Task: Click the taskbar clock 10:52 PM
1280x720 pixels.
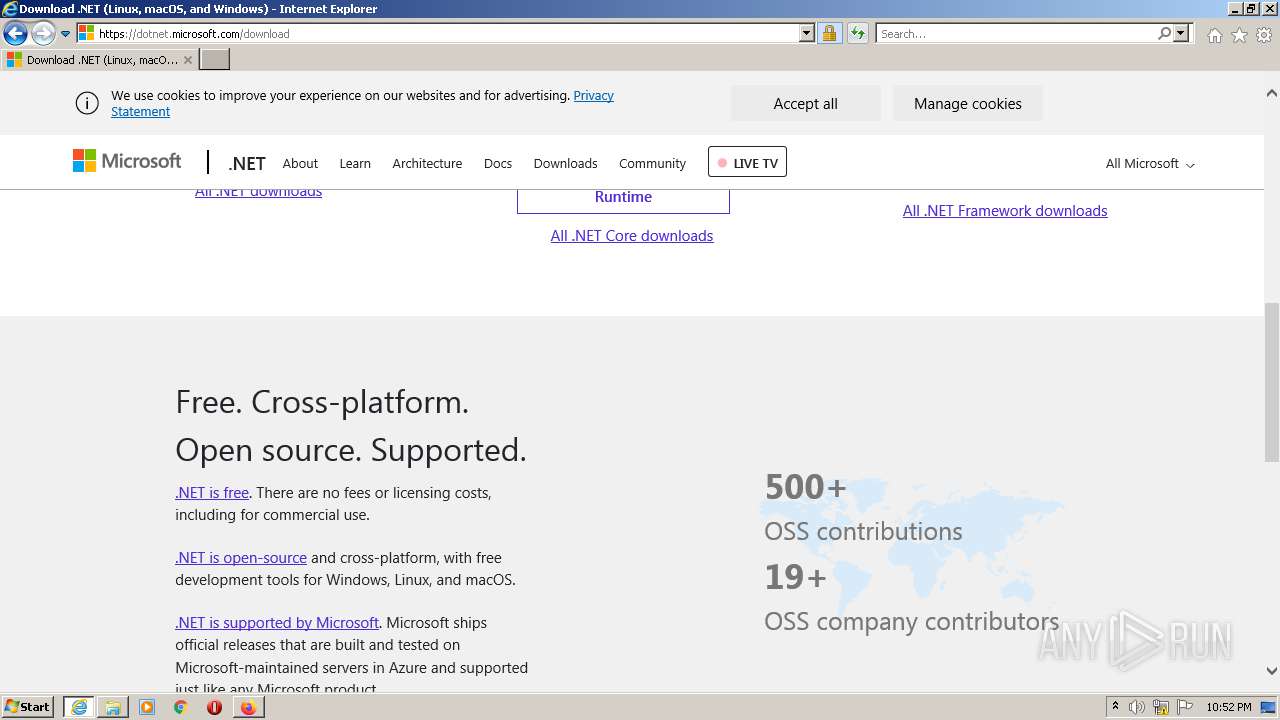Action: point(1229,707)
